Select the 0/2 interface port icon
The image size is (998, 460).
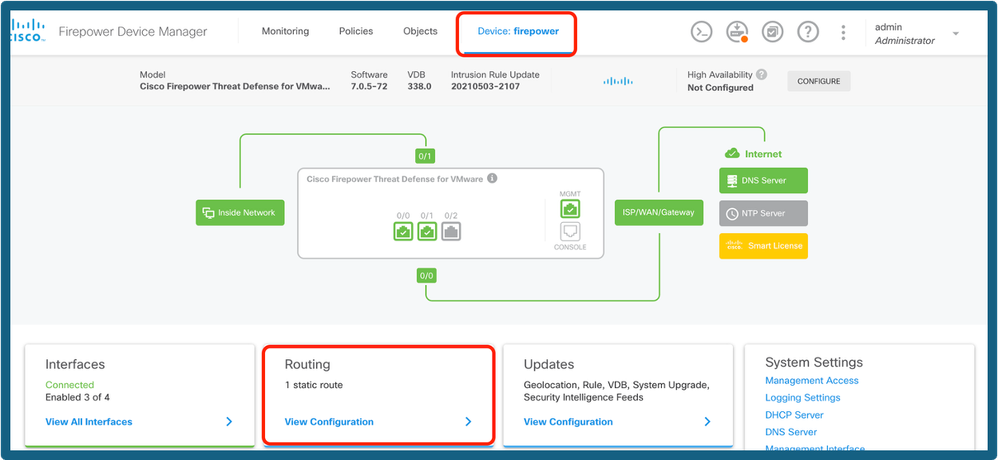pyautogui.click(x=451, y=232)
